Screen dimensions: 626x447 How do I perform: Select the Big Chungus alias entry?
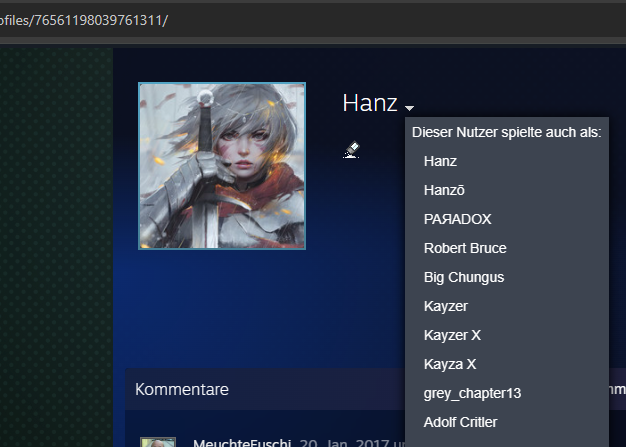click(x=464, y=277)
